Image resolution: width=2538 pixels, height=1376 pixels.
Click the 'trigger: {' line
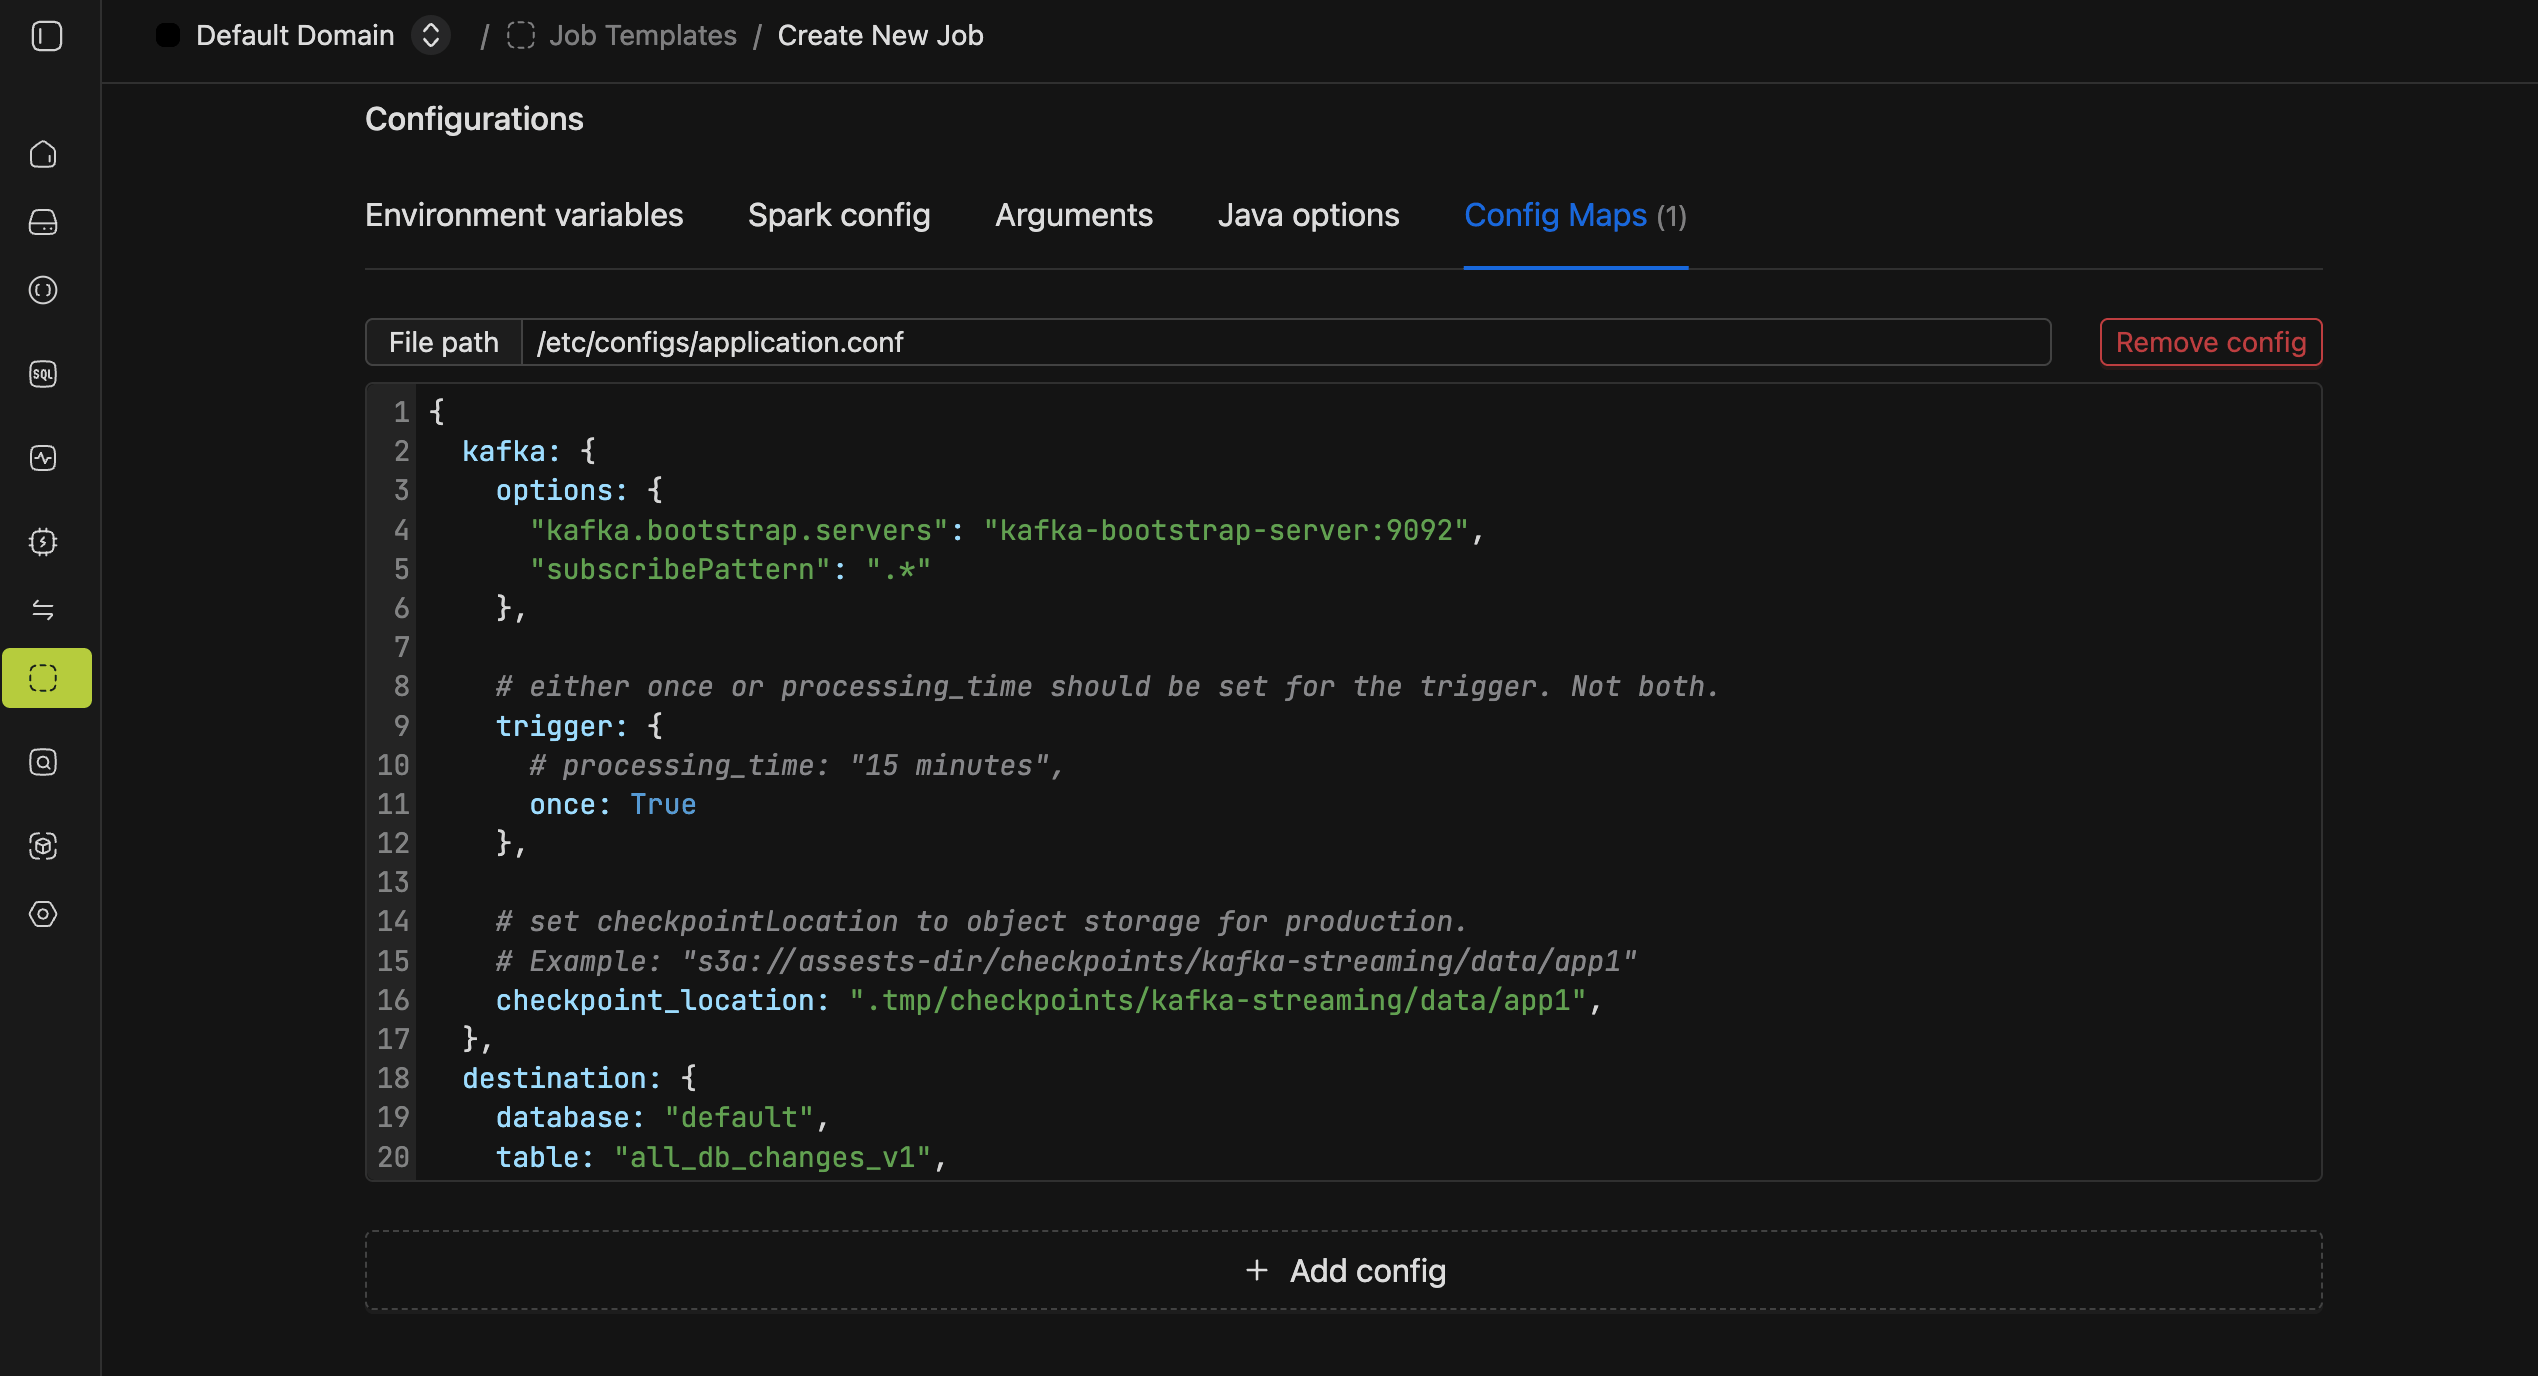[x=579, y=725]
